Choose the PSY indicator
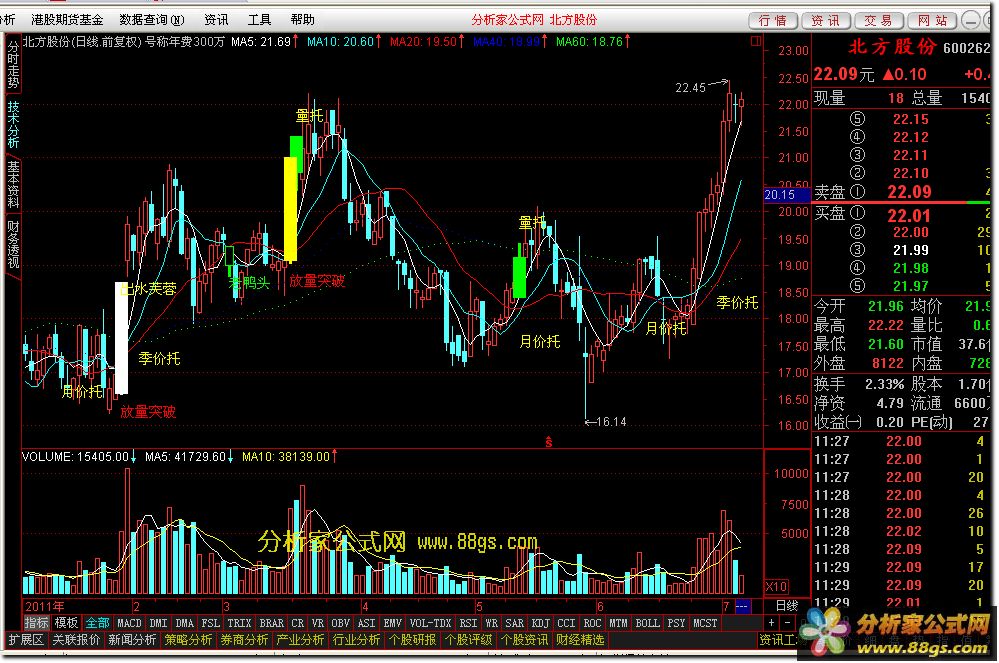Image resolution: width=999 pixels, height=663 pixels. click(x=676, y=623)
